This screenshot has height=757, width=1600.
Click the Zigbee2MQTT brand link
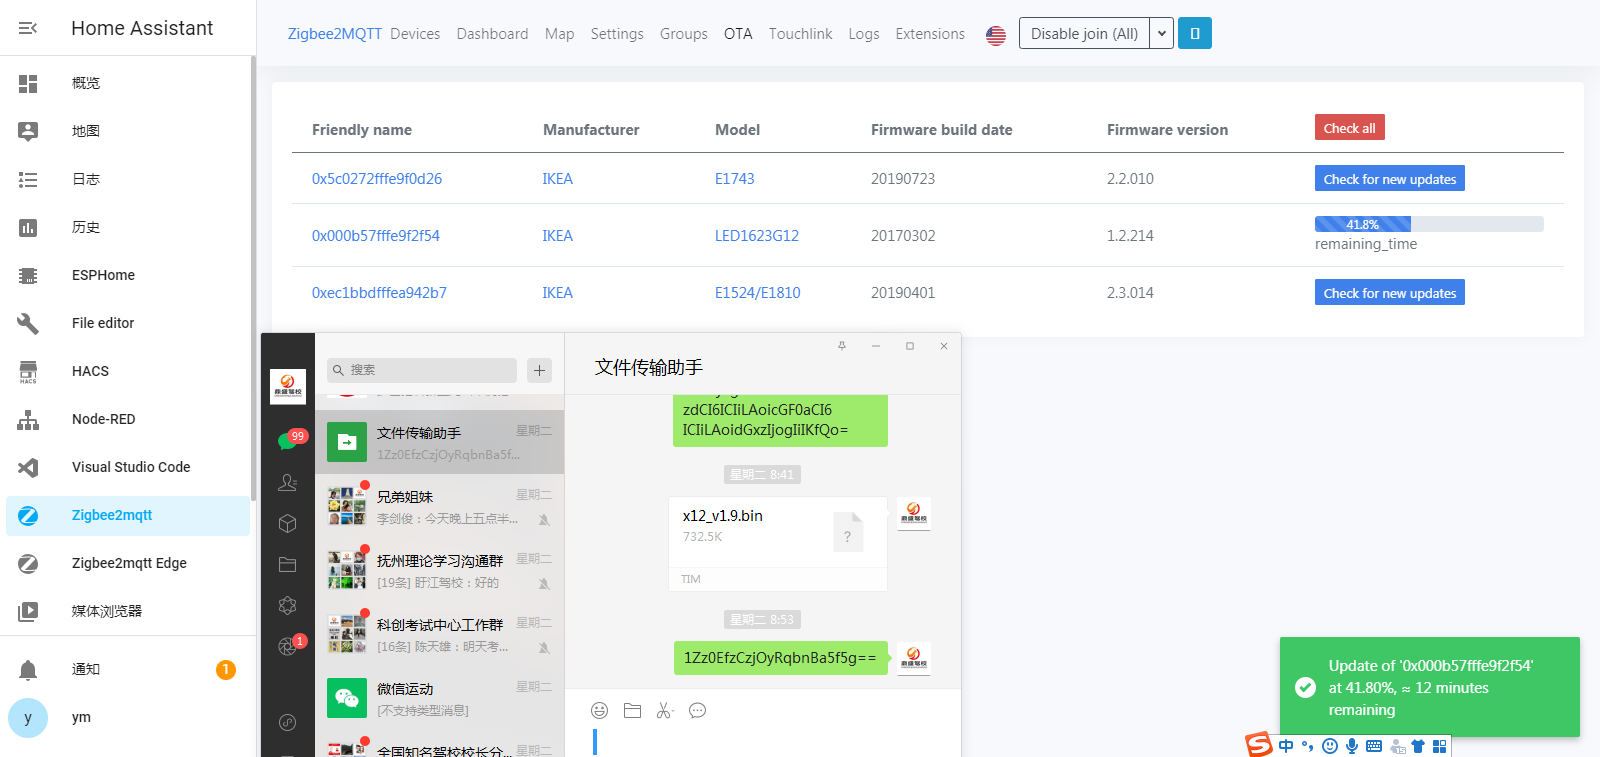pyautogui.click(x=334, y=34)
